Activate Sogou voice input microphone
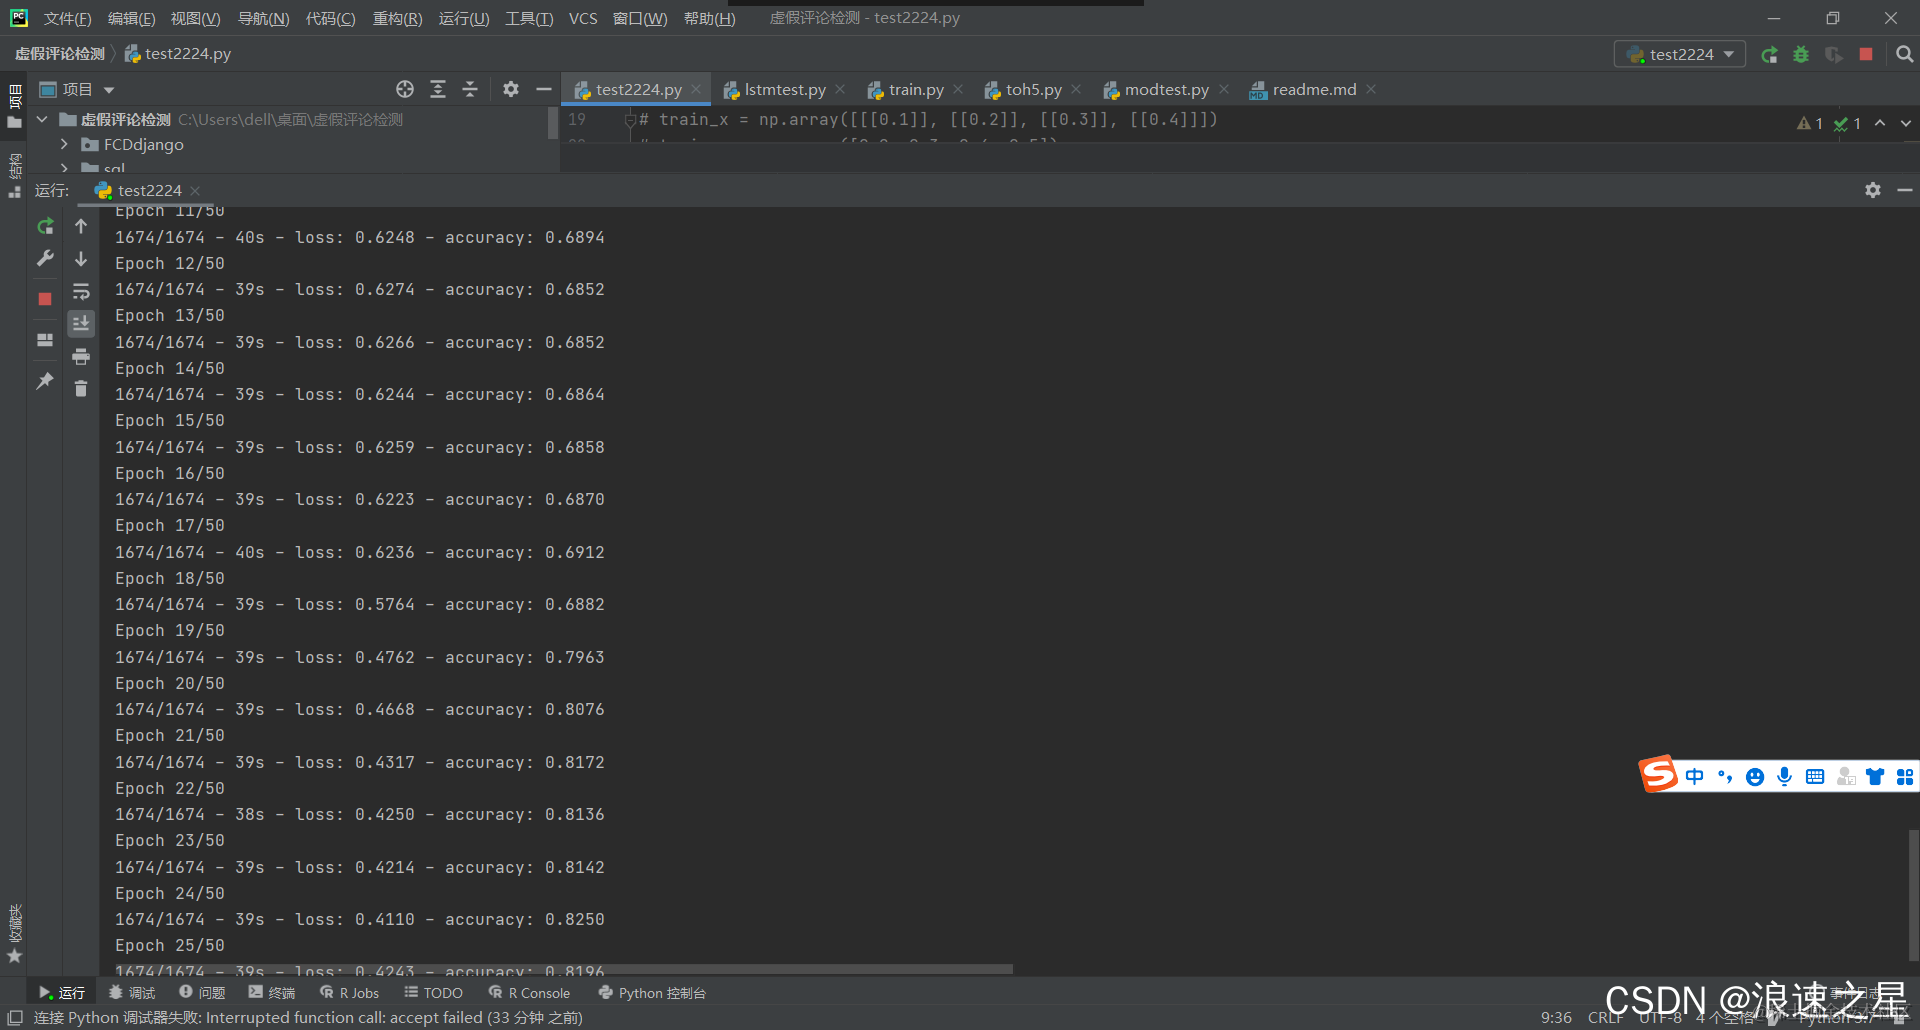1920x1030 pixels. click(x=1785, y=777)
